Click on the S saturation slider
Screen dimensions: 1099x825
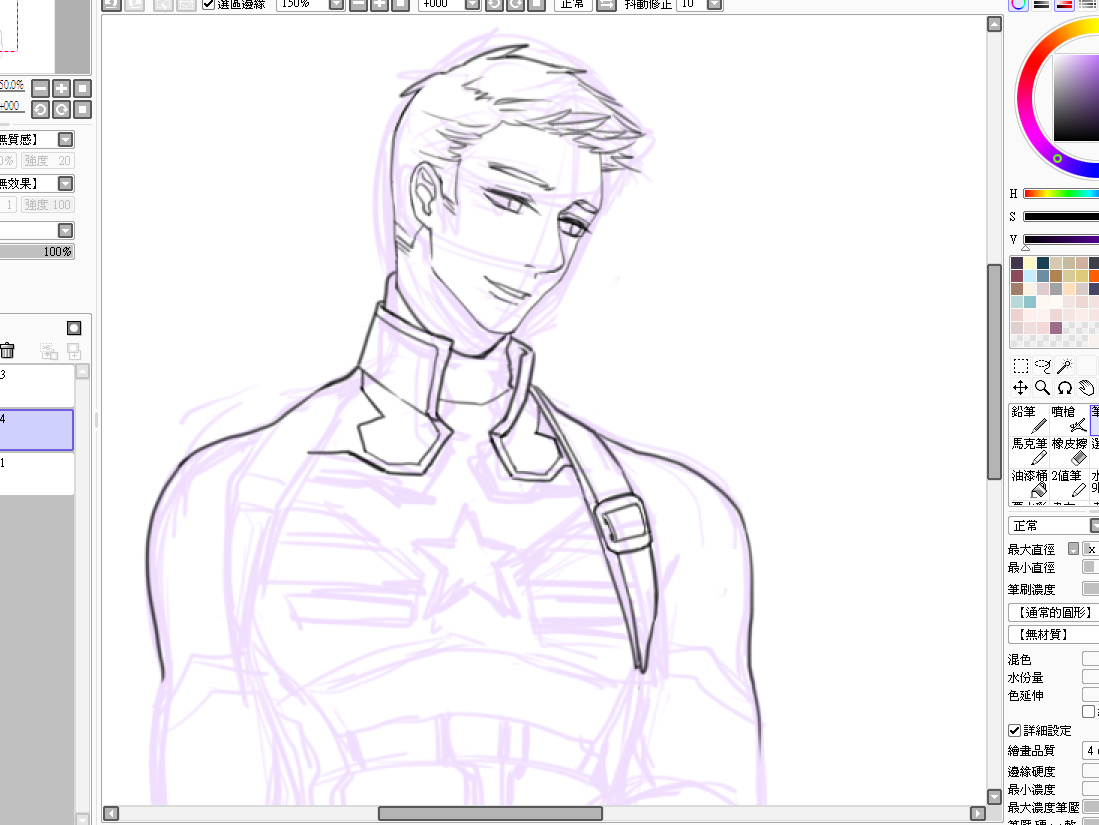point(1061,217)
